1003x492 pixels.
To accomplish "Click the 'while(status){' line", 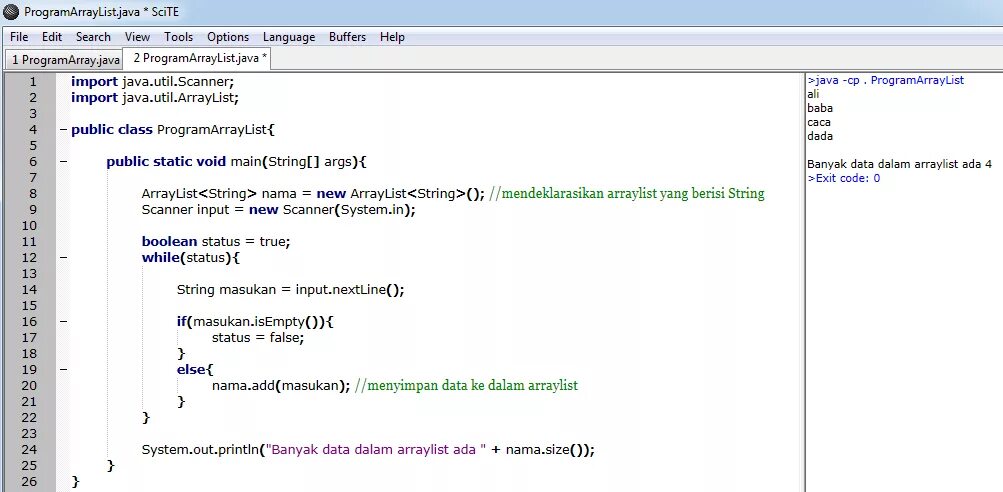I will (191, 258).
